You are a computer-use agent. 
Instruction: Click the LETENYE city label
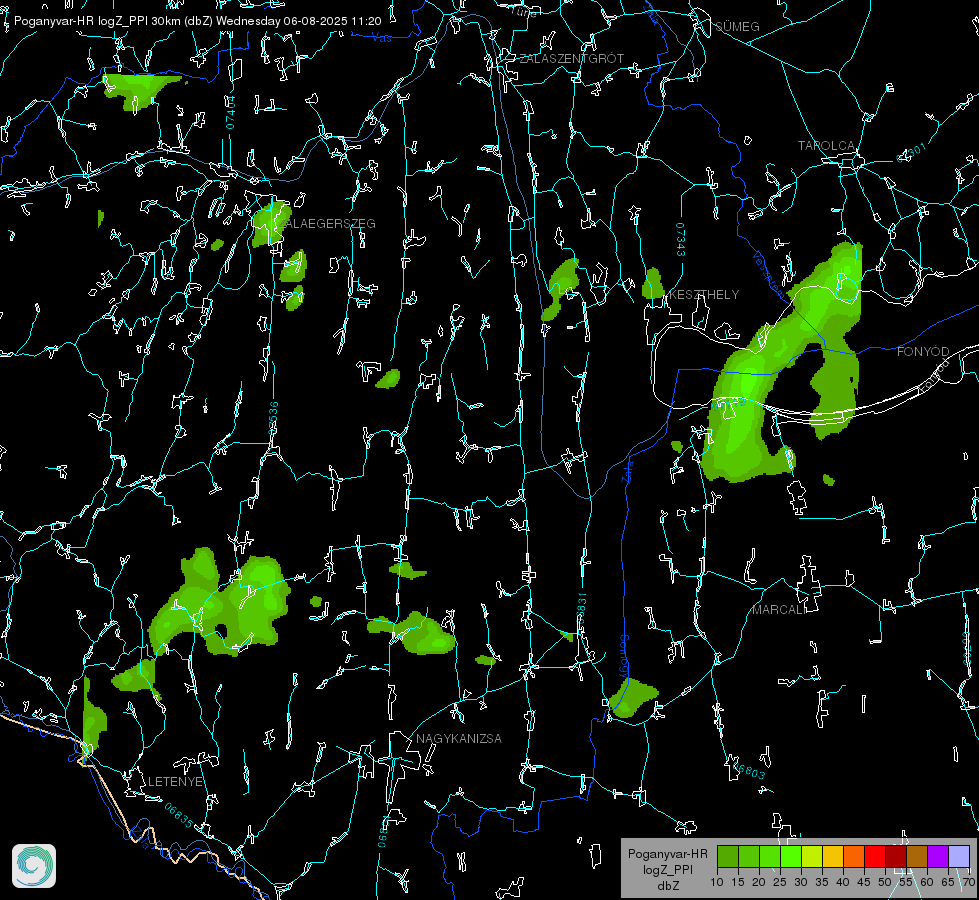pyautogui.click(x=175, y=781)
